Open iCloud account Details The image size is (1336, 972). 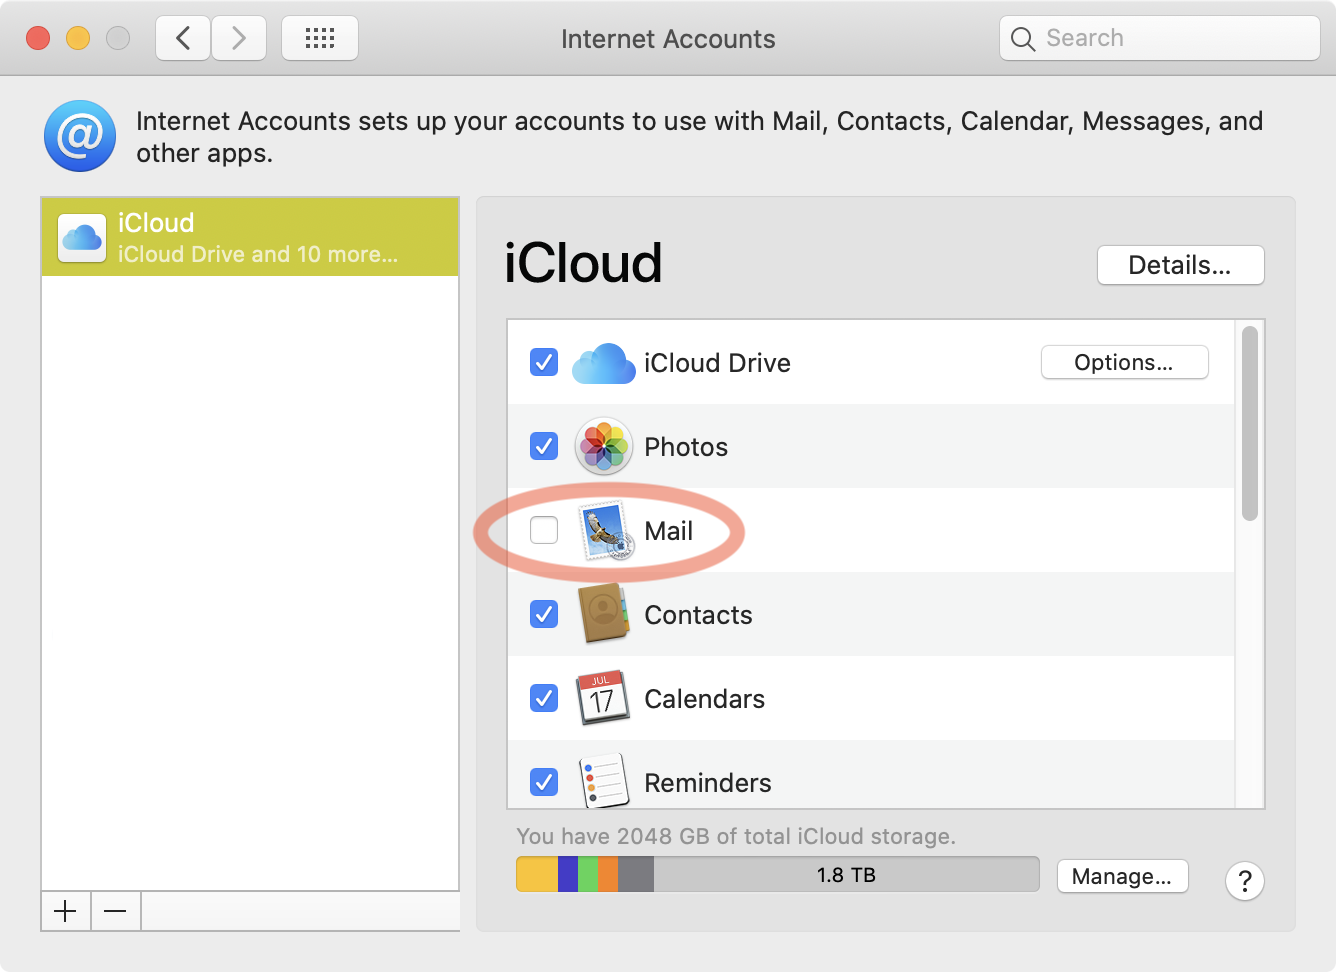1180,265
